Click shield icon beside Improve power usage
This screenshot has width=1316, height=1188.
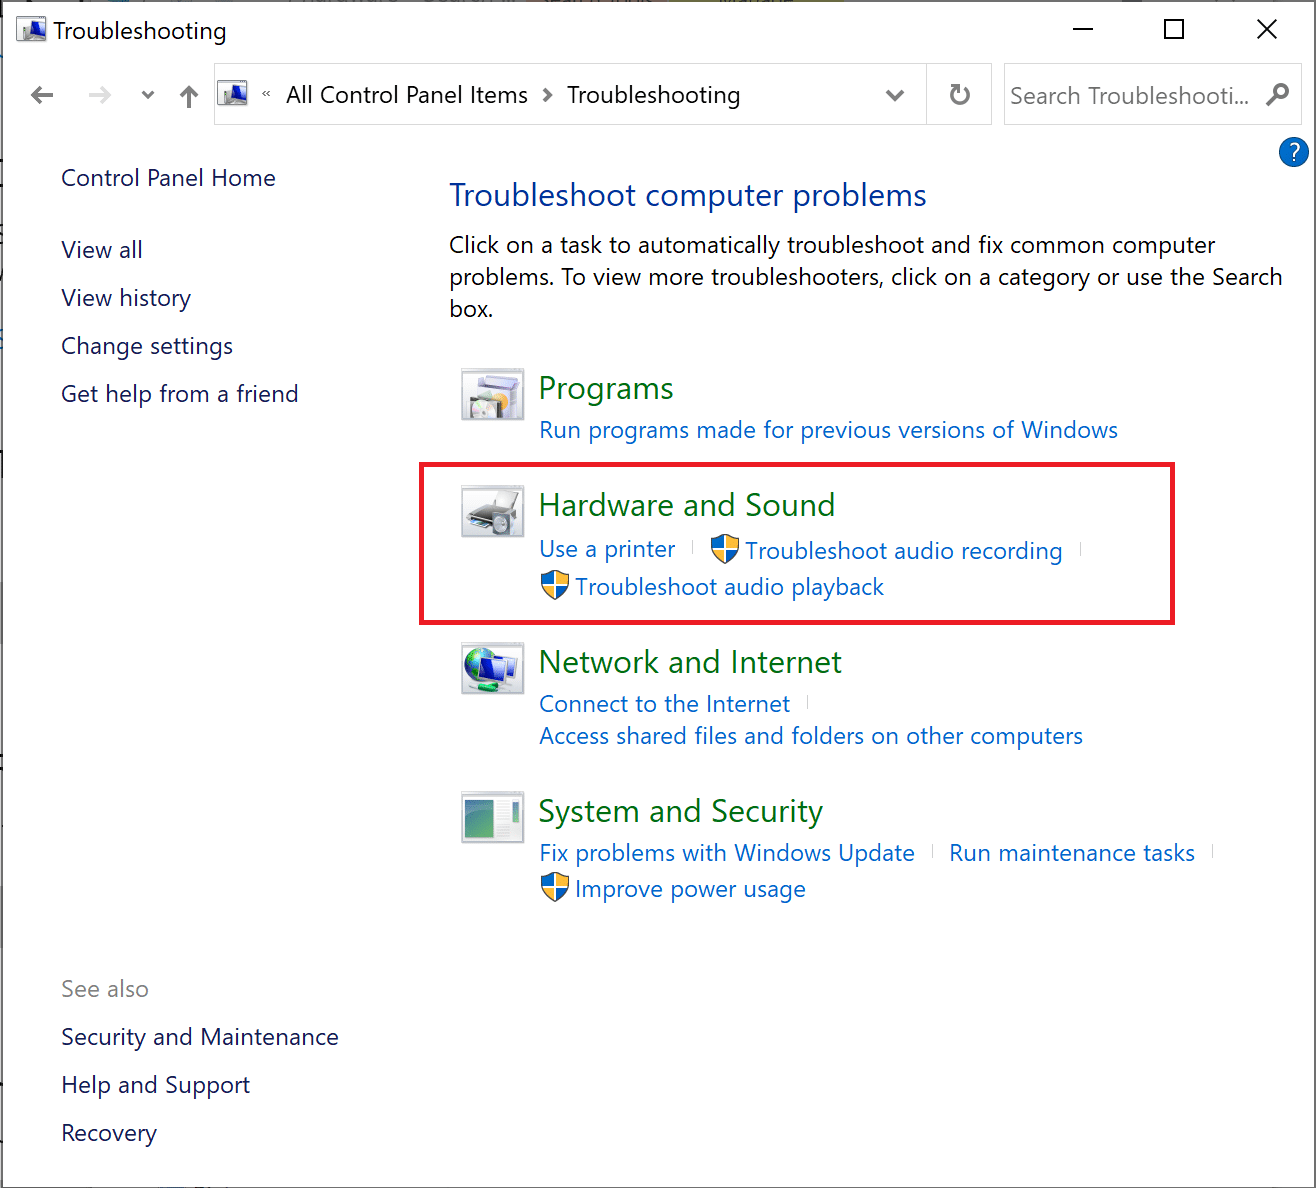[554, 887]
